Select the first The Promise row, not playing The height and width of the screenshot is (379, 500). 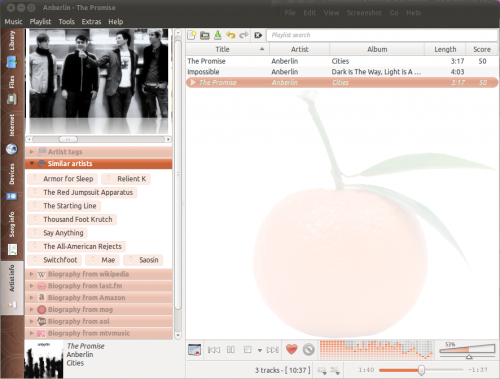342,61
